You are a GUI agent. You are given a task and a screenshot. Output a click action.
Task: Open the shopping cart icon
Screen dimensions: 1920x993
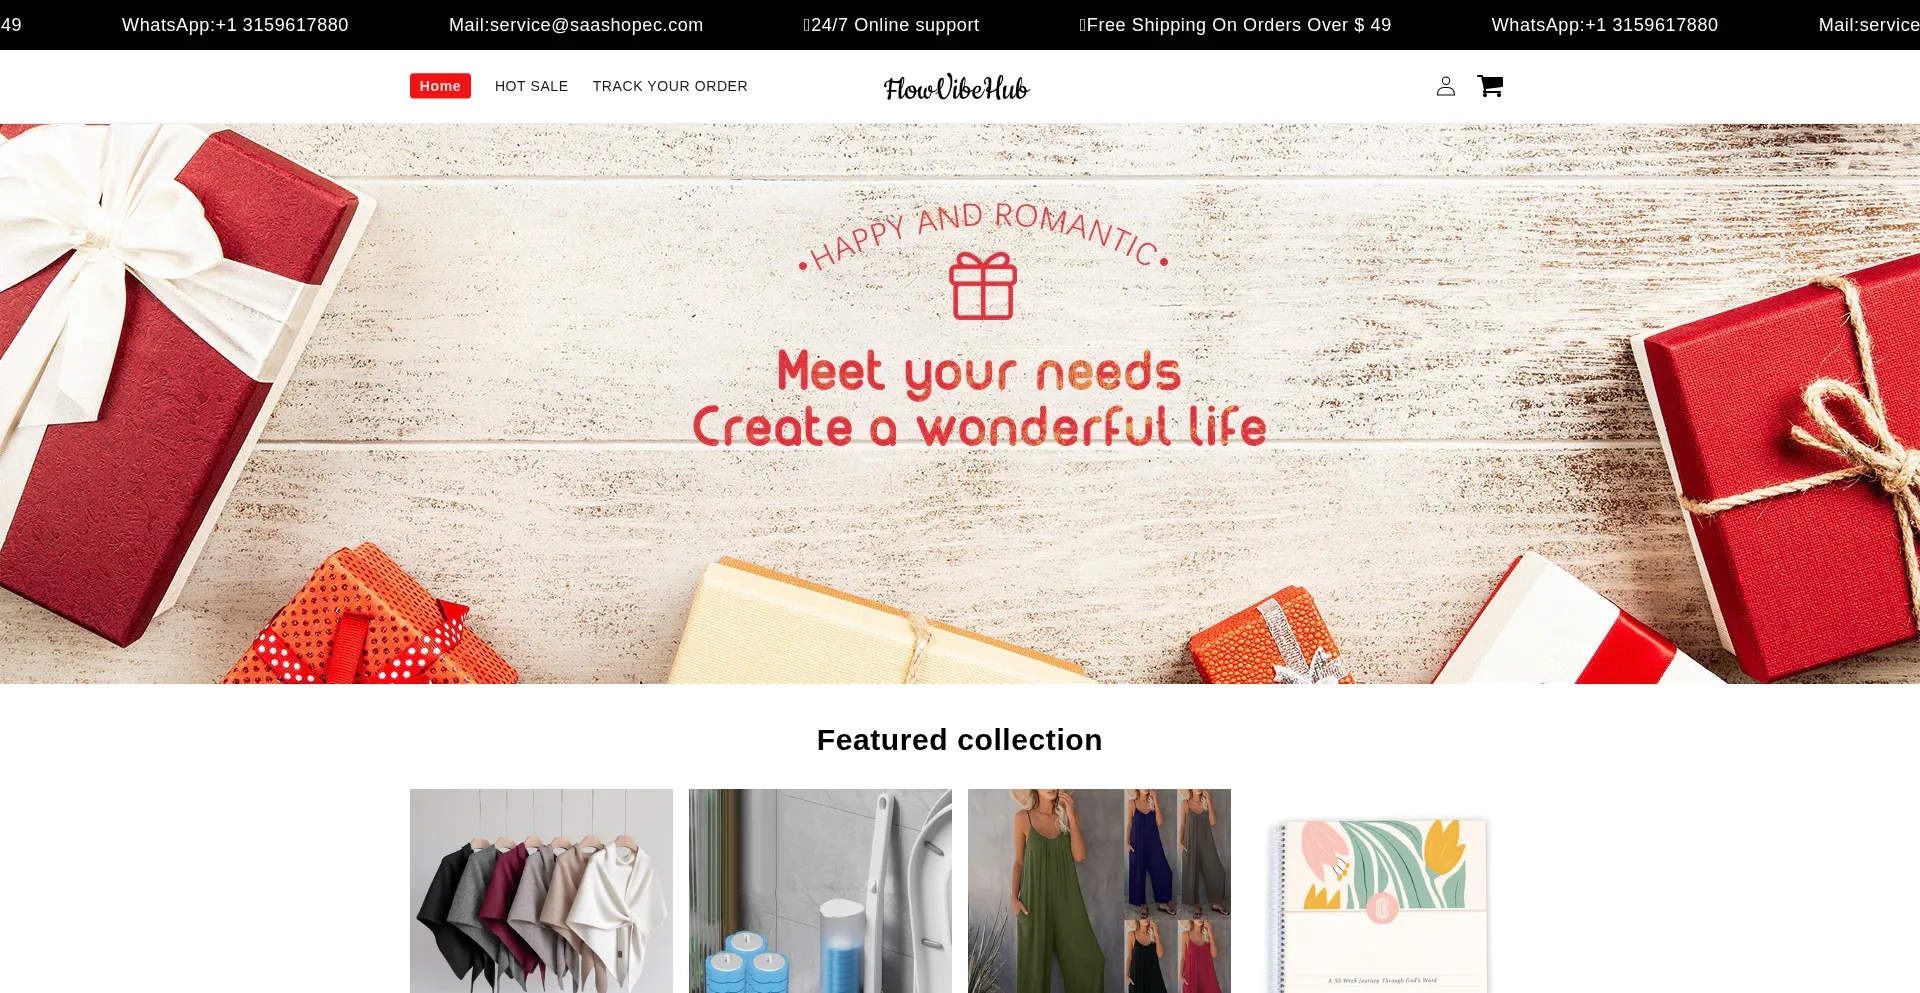click(1490, 86)
